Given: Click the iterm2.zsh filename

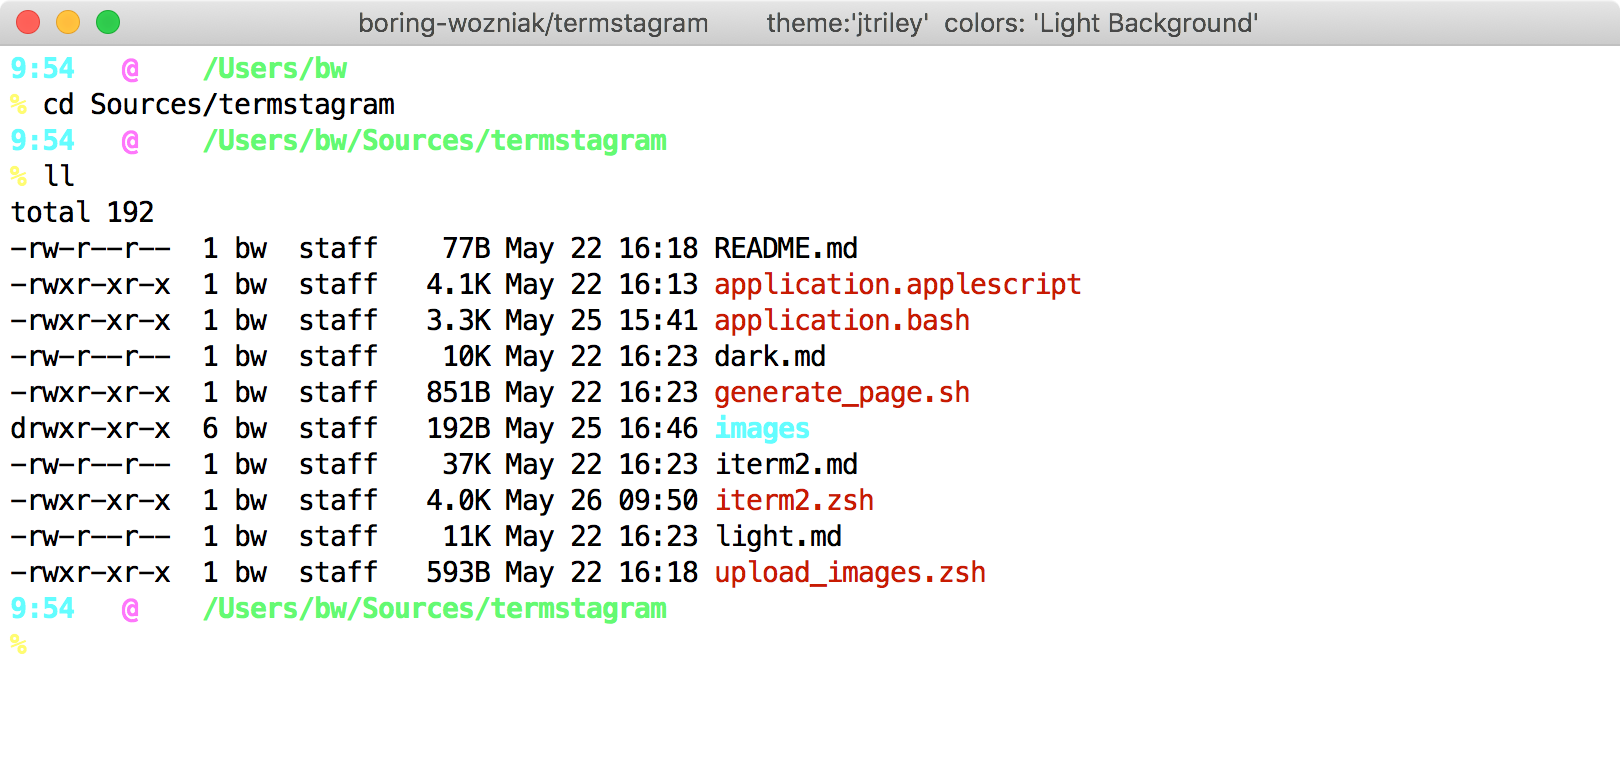Looking at the screenshot, I should pos(794,500).
